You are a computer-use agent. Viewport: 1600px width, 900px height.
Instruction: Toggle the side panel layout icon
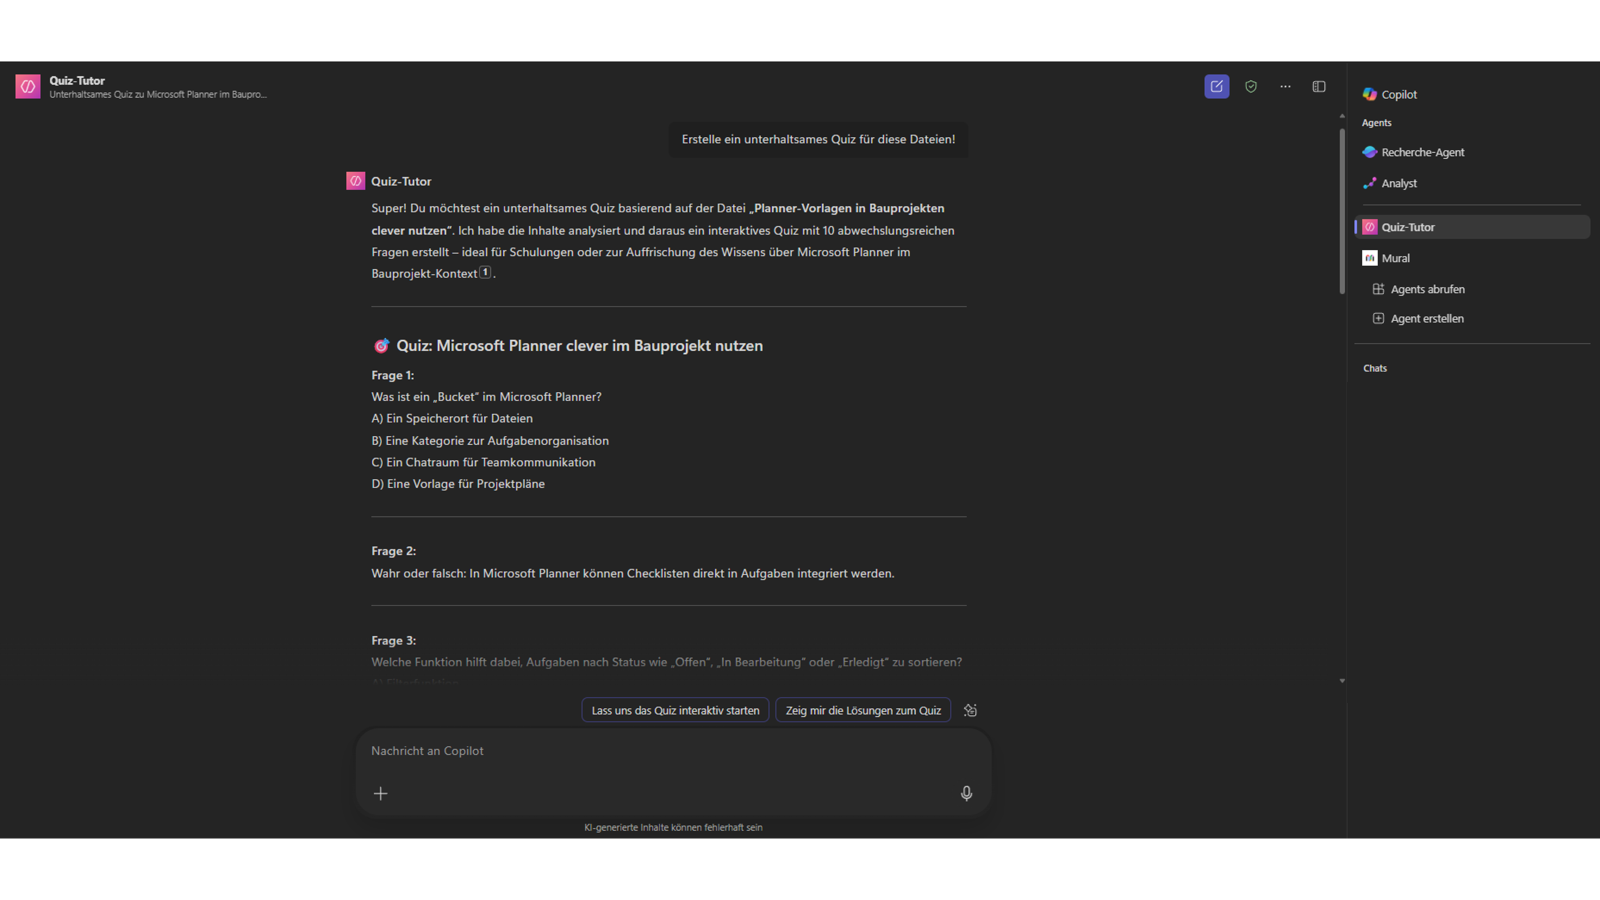1319,87
